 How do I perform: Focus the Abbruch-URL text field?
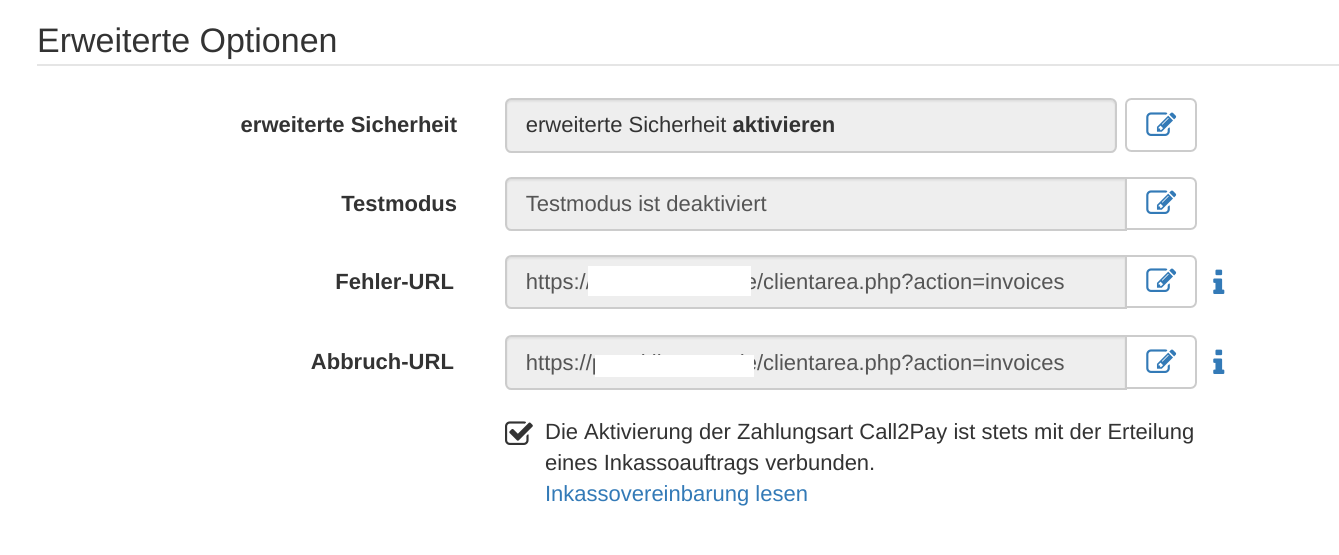coord(816,362)
